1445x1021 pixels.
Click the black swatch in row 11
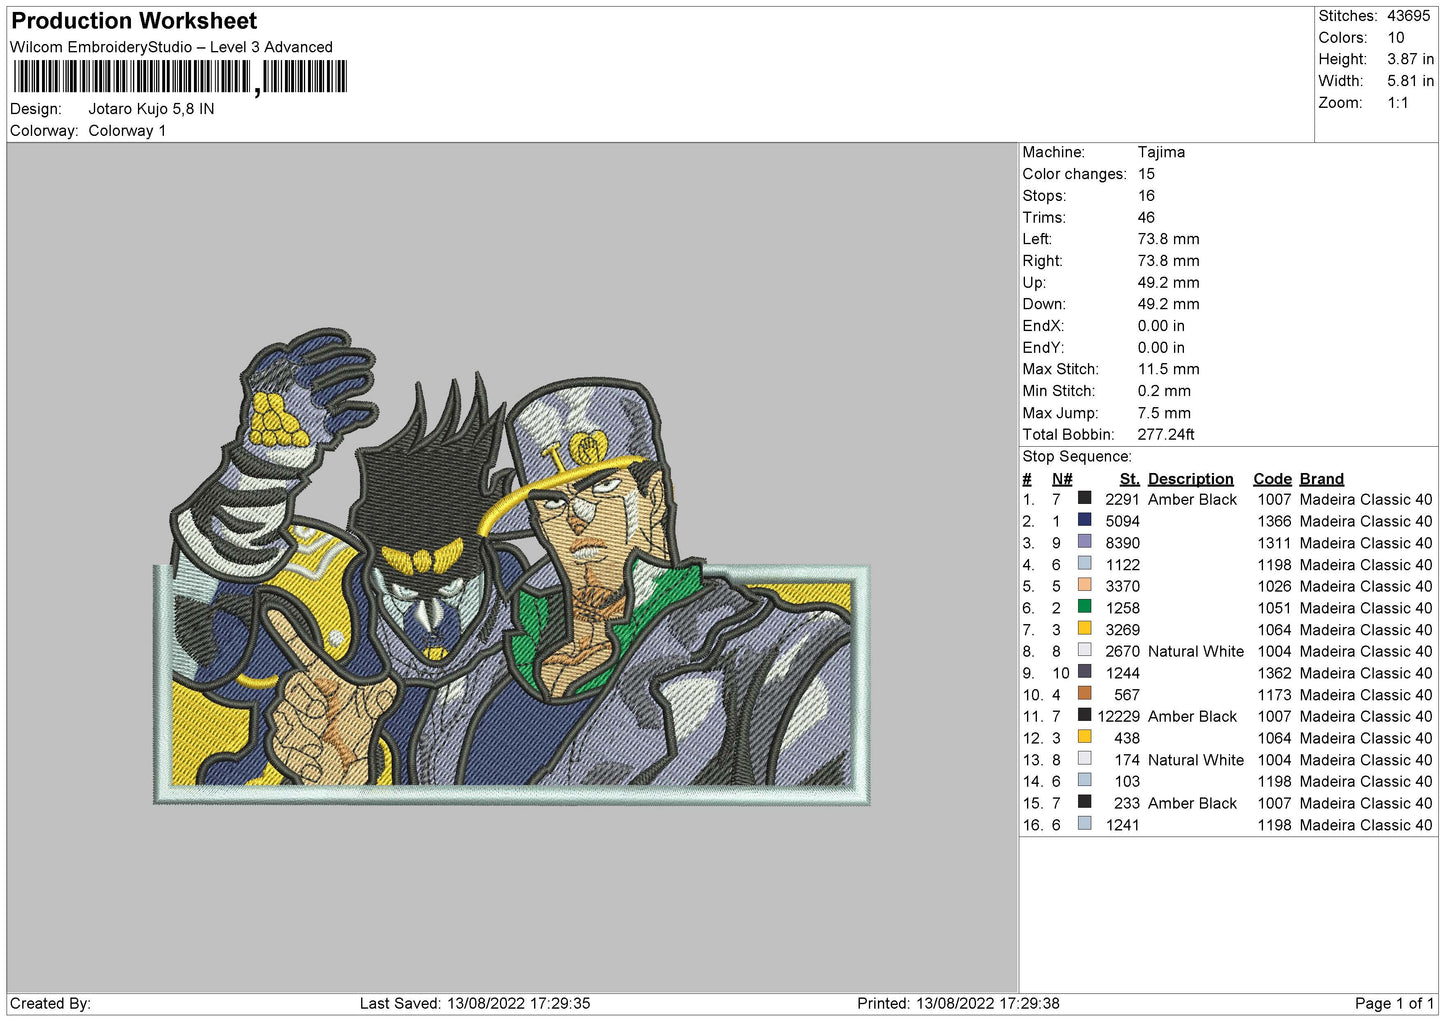[x=1084, y=715]
